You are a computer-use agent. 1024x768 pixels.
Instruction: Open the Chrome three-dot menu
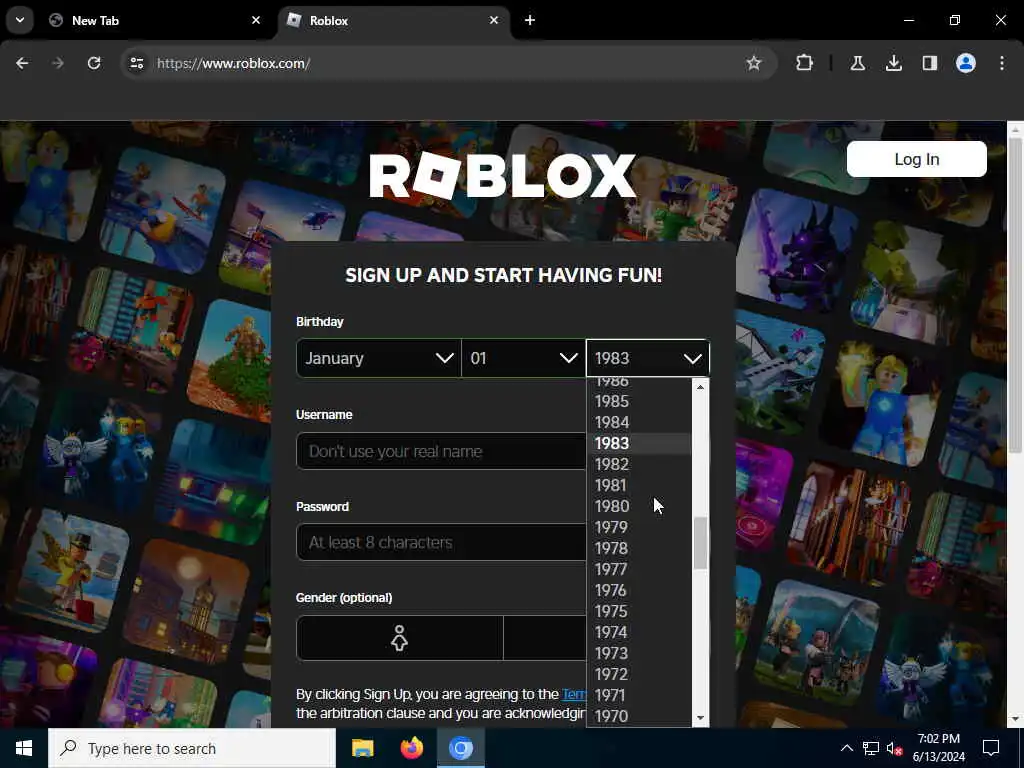(1002, 63)
